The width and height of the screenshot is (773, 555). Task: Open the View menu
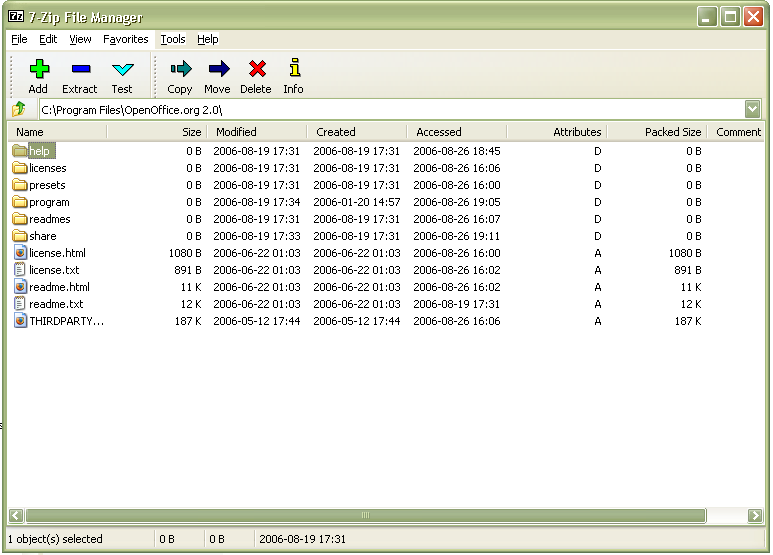(x=80, y=39)
